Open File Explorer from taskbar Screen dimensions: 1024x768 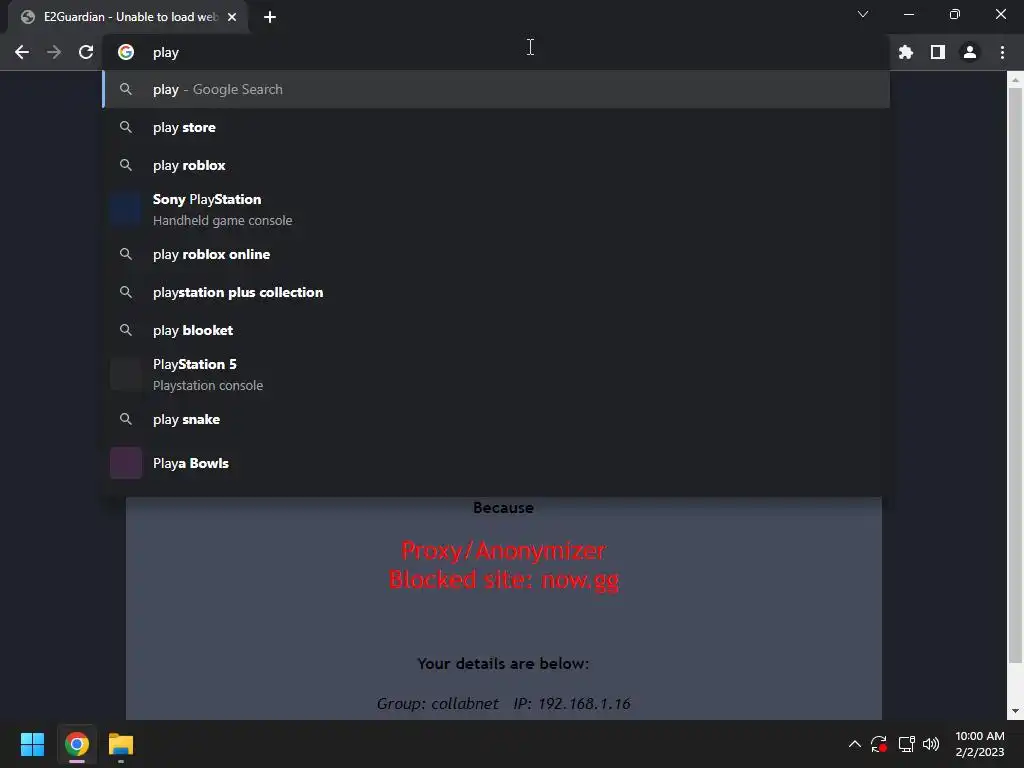(x=121, y=744)
